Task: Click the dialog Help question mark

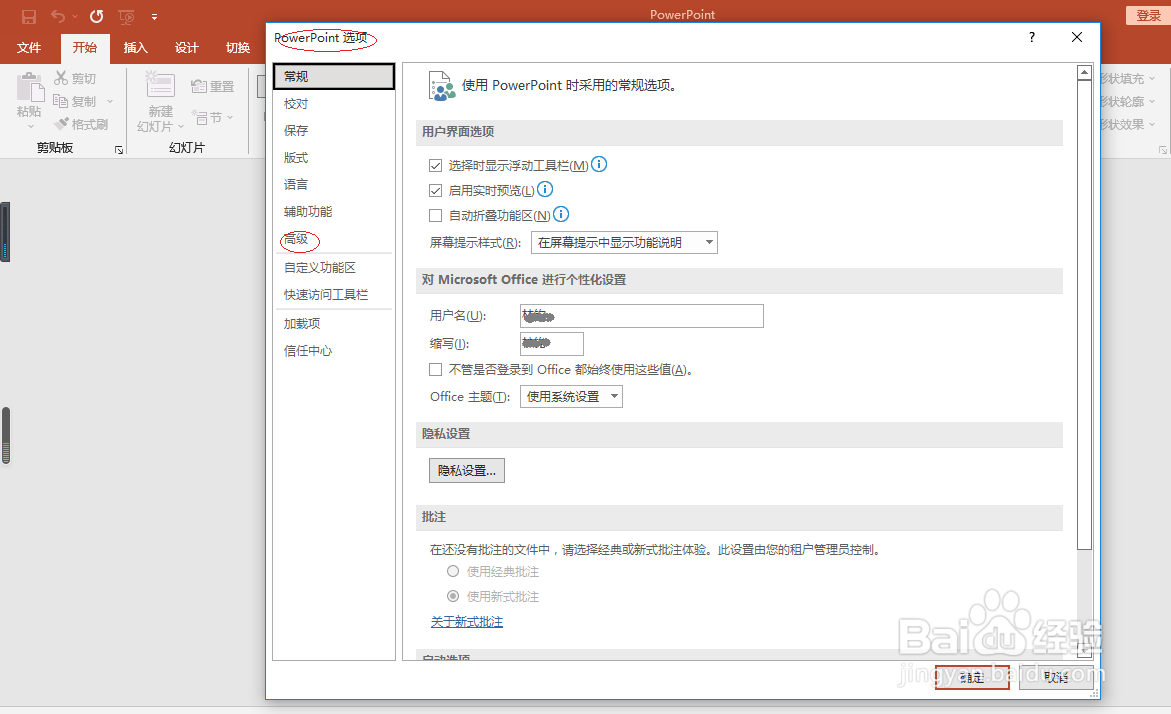Action: [1031, 37]
